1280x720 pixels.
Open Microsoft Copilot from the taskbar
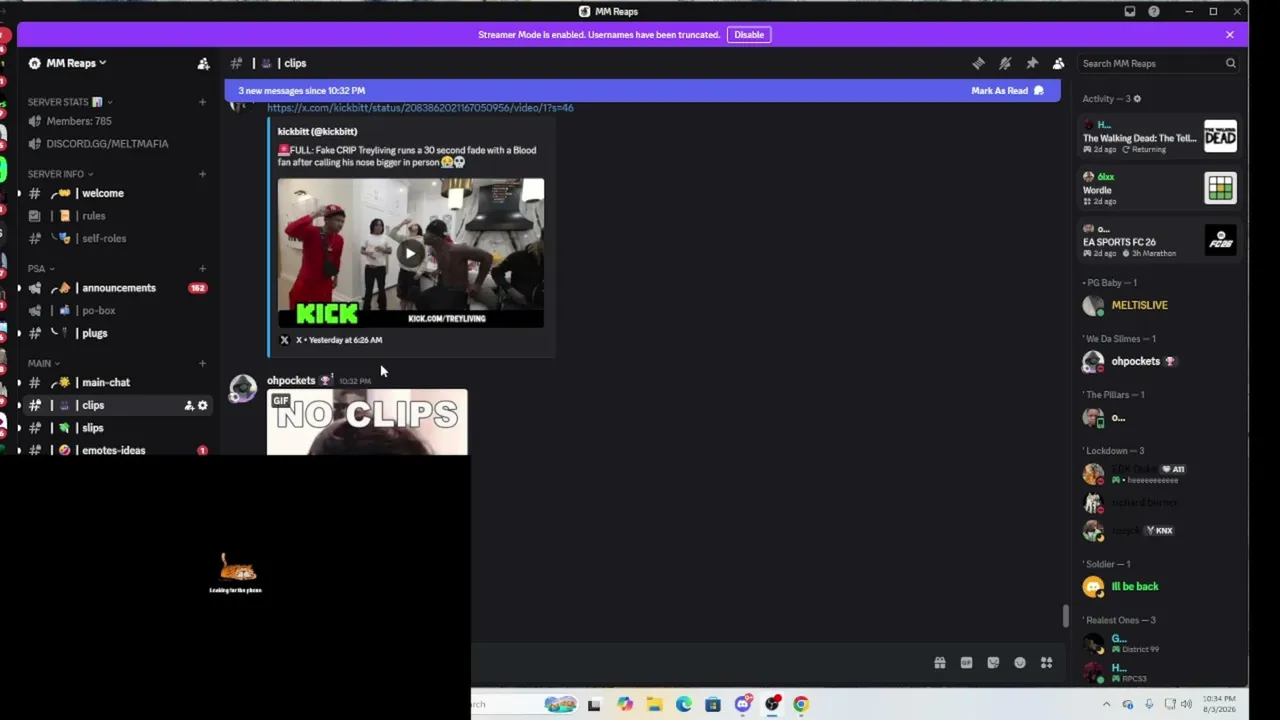coord(625,705)
